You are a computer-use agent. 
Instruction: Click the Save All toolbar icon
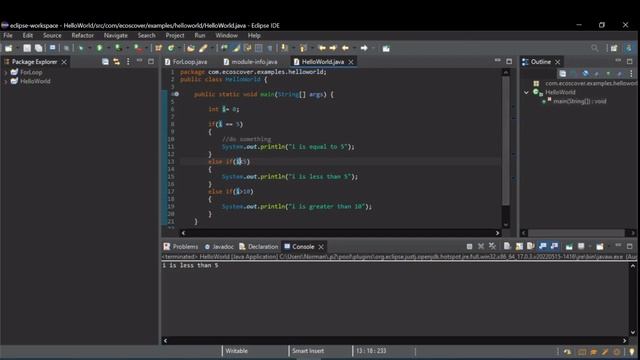click(x=38, y=49)
